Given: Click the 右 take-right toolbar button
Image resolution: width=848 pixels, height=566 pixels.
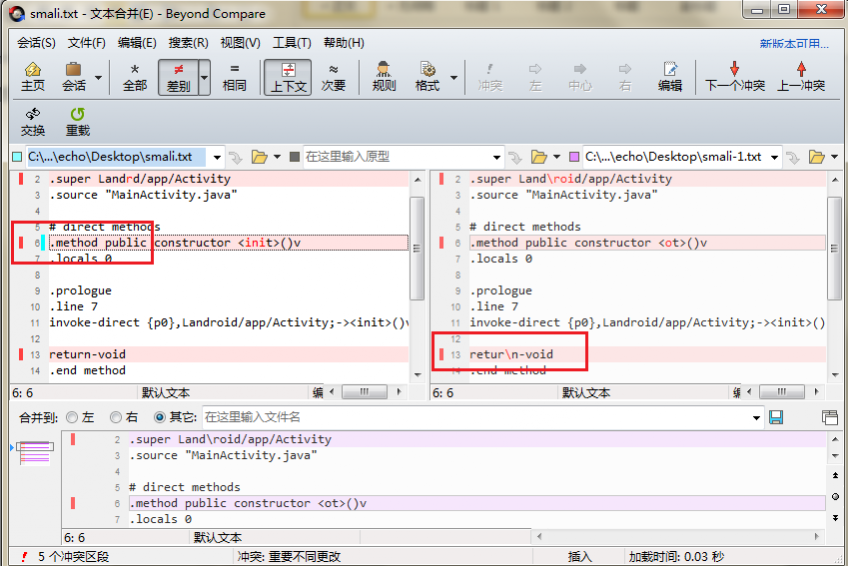Looking at the screenshot, I should (625, 77).
